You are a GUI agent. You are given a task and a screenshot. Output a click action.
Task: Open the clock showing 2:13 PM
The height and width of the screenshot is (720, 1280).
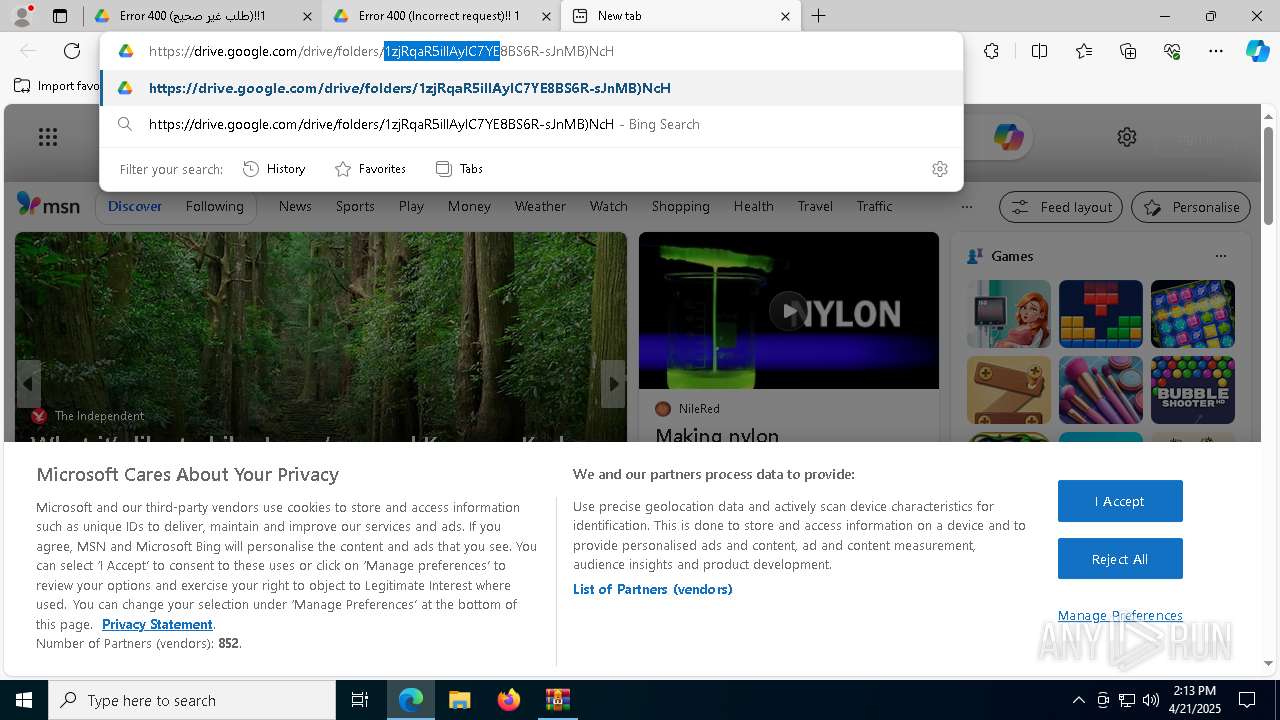(x=1194, y=700)
